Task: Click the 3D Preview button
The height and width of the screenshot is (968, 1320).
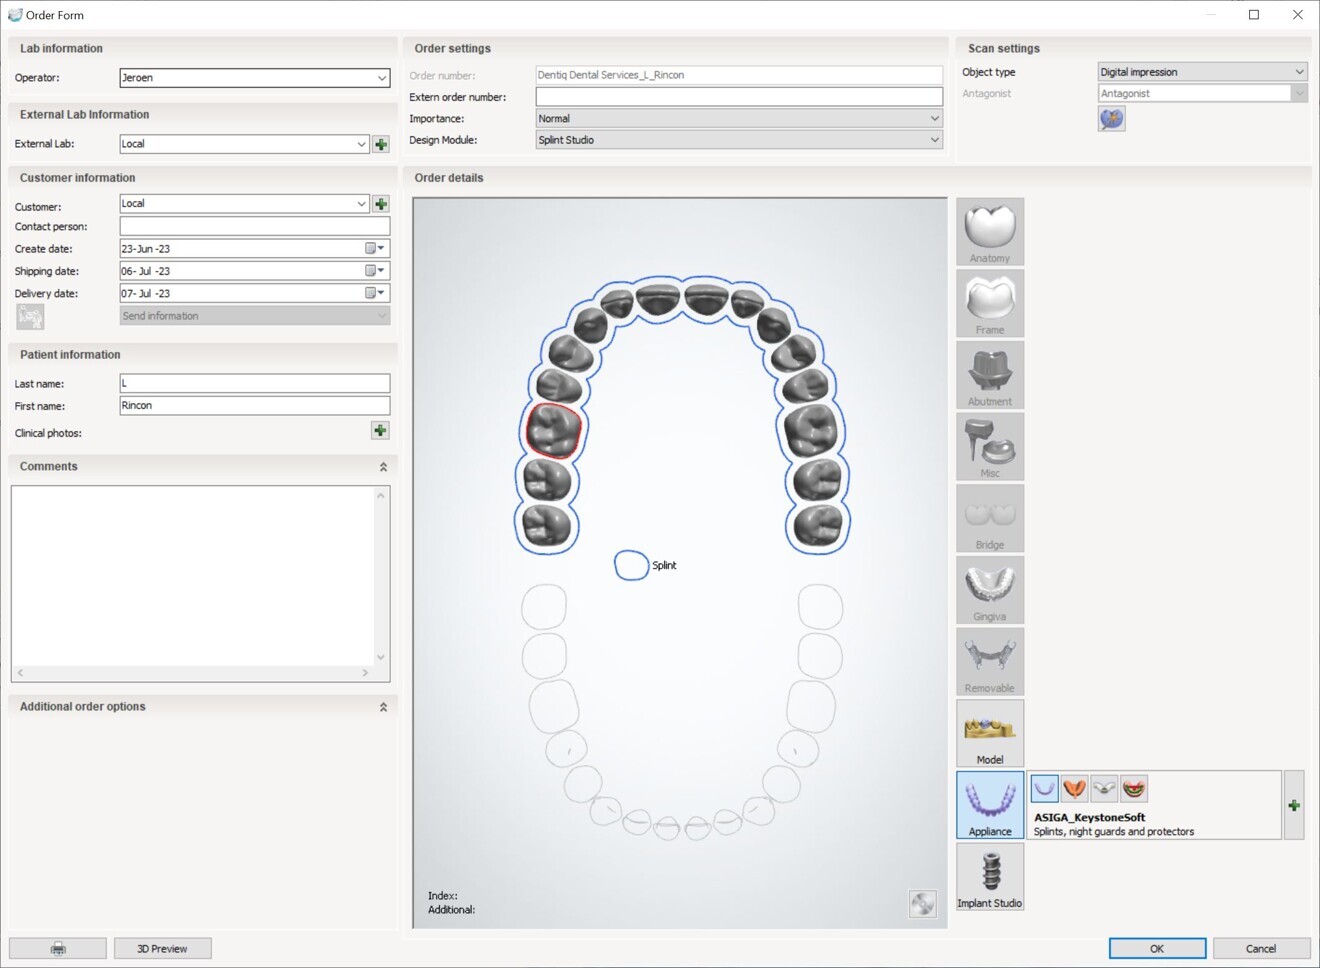Action: pos(162,947)
